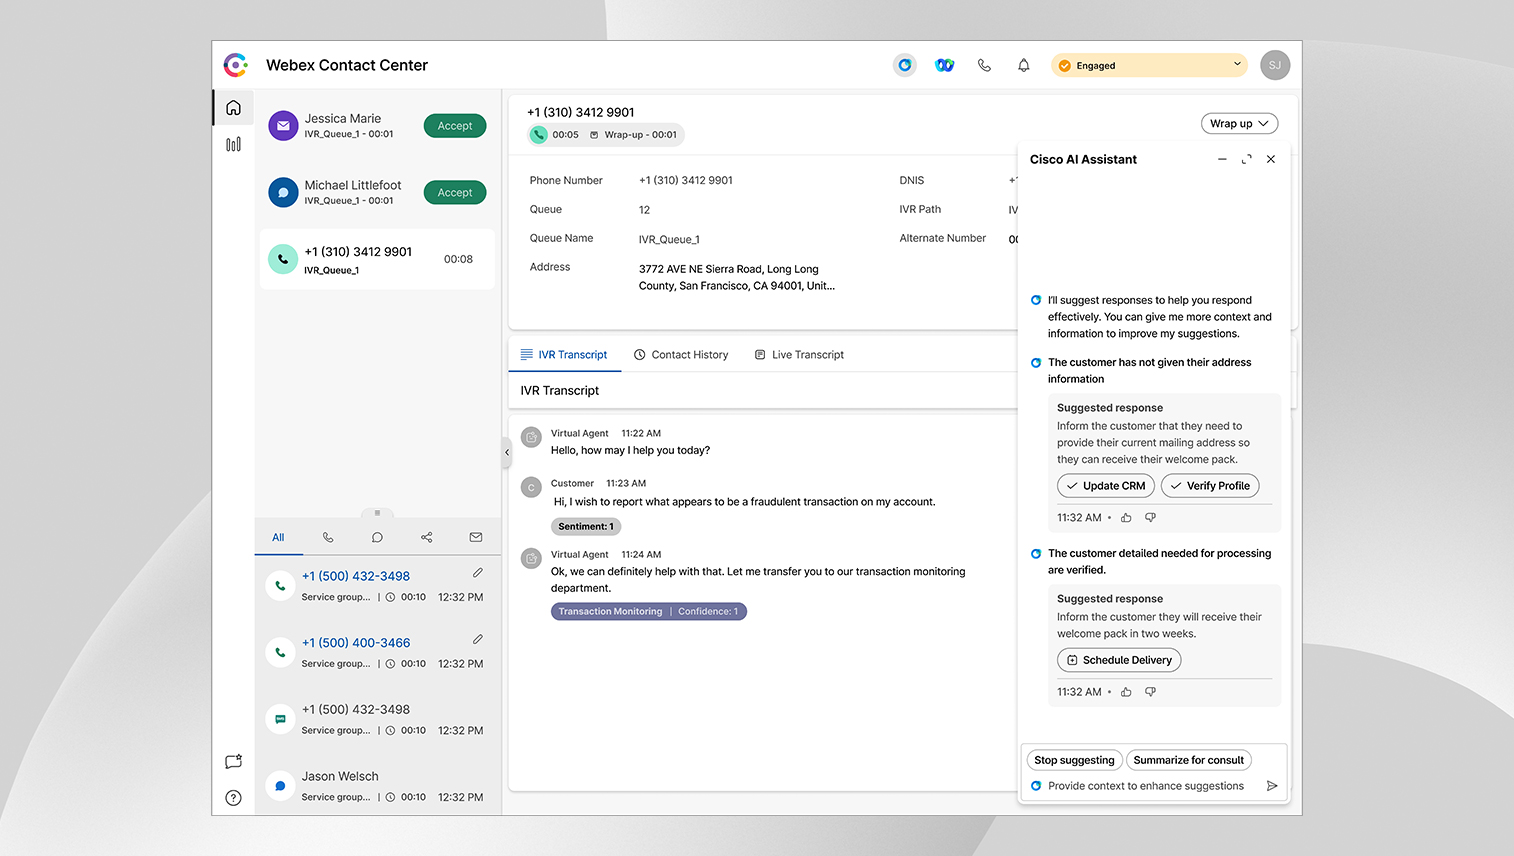
Task: Collapse the task list panel arrow
Action: tap(507, 452)
